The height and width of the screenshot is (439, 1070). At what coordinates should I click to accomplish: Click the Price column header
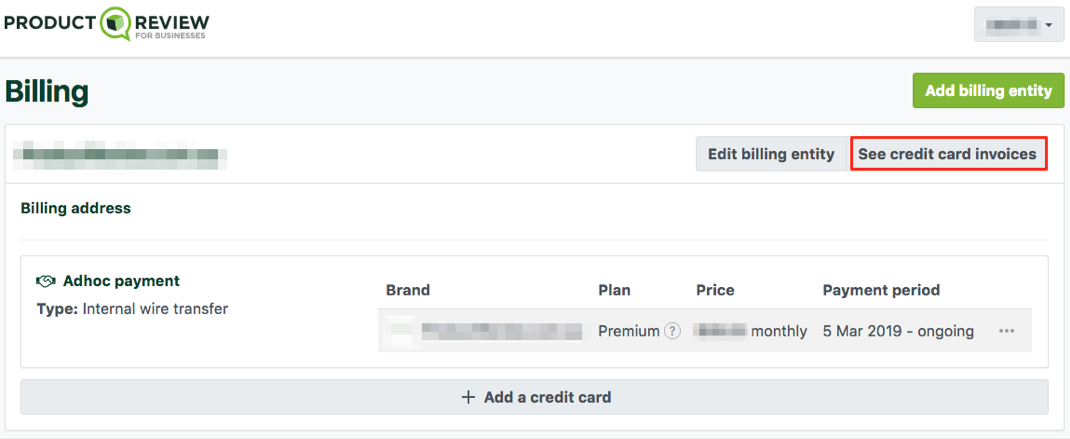point(715,290)
